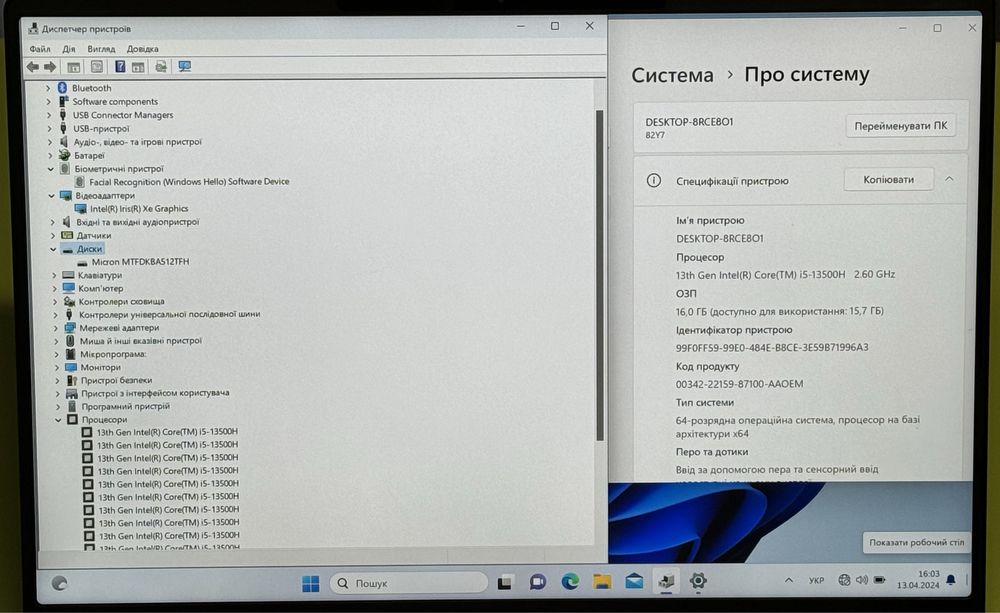Click Перейменувати ПК button
1000x613 pixels.
click(901, 126)
